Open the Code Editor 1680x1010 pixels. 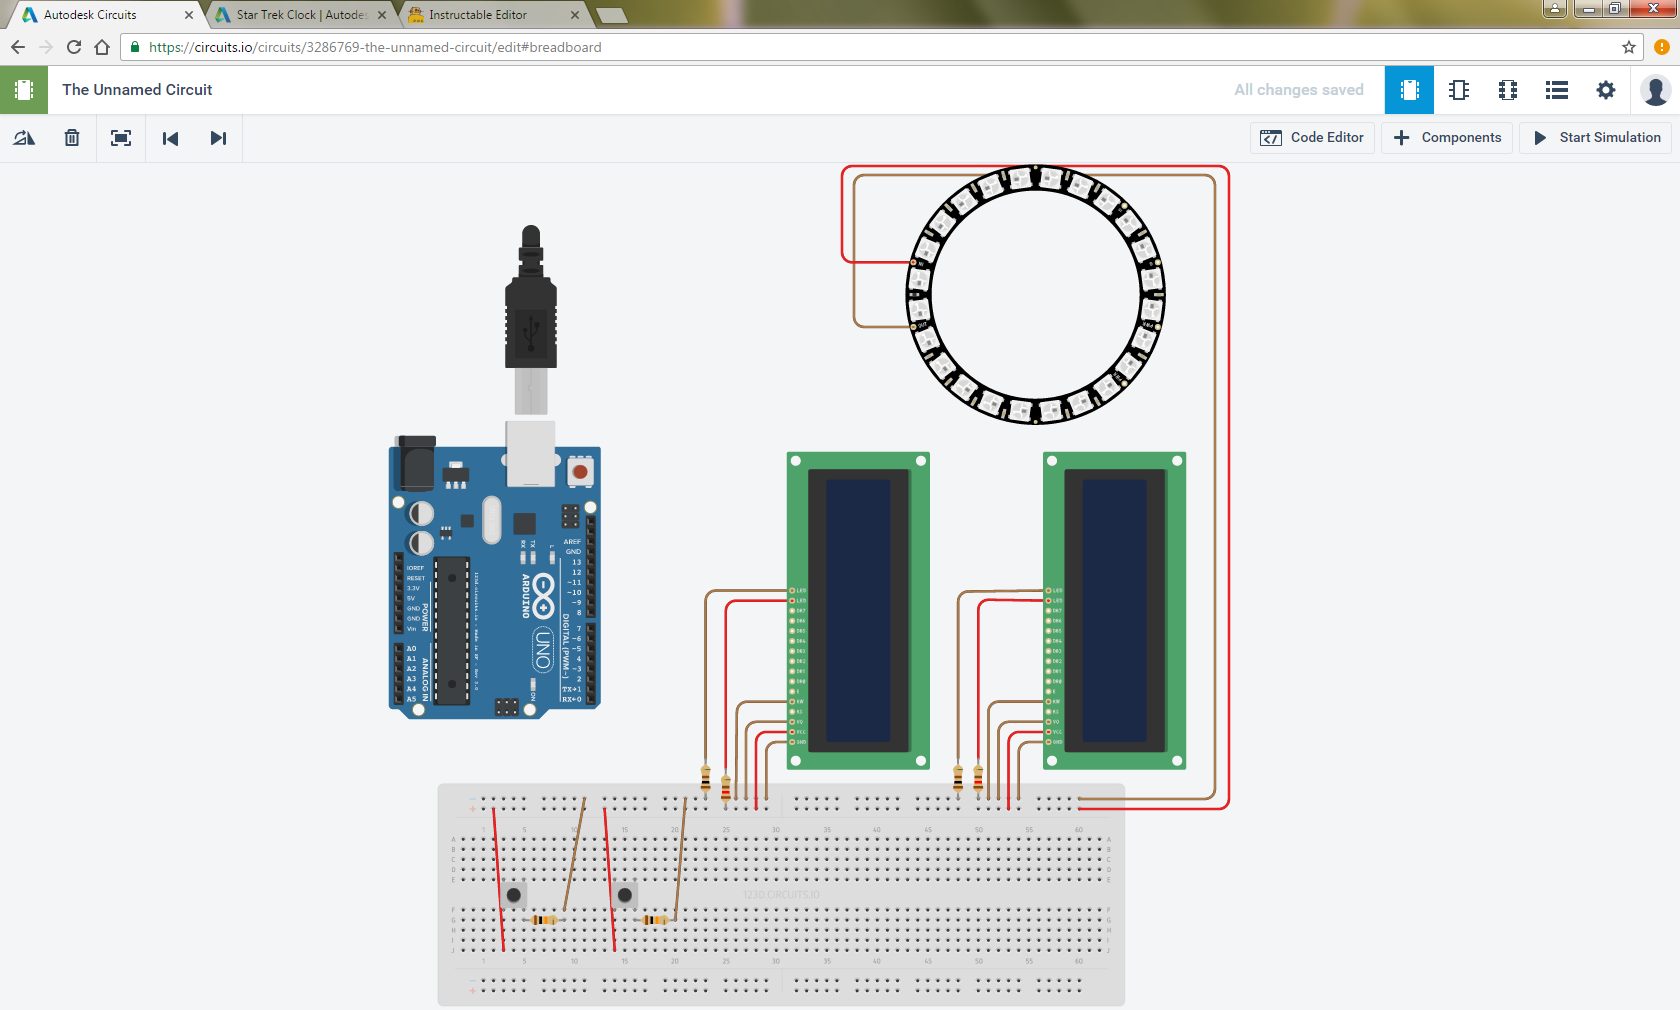click(x=1312, y=137)
